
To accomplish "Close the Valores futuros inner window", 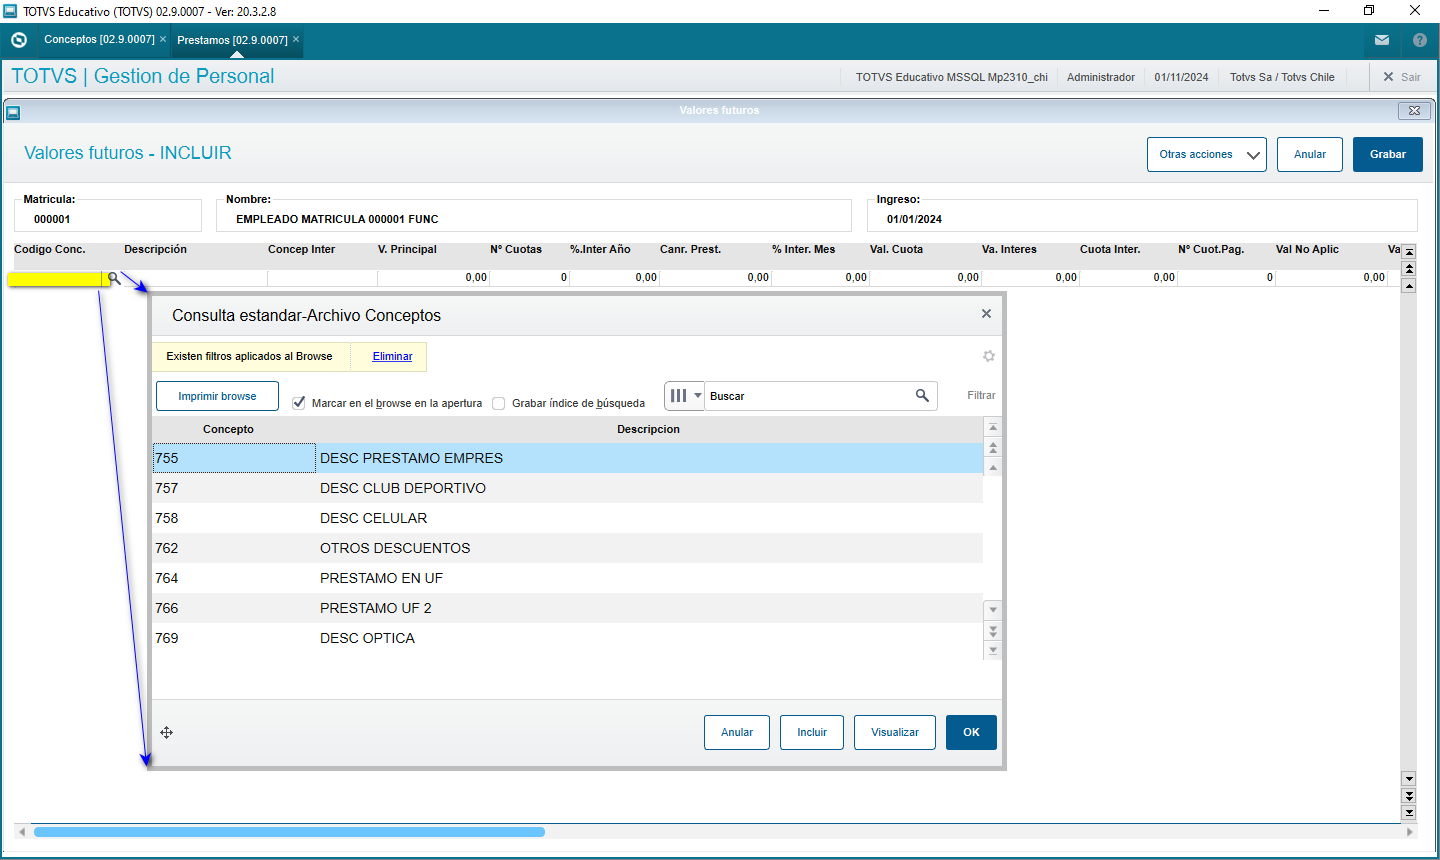I will coord(1414,111).
